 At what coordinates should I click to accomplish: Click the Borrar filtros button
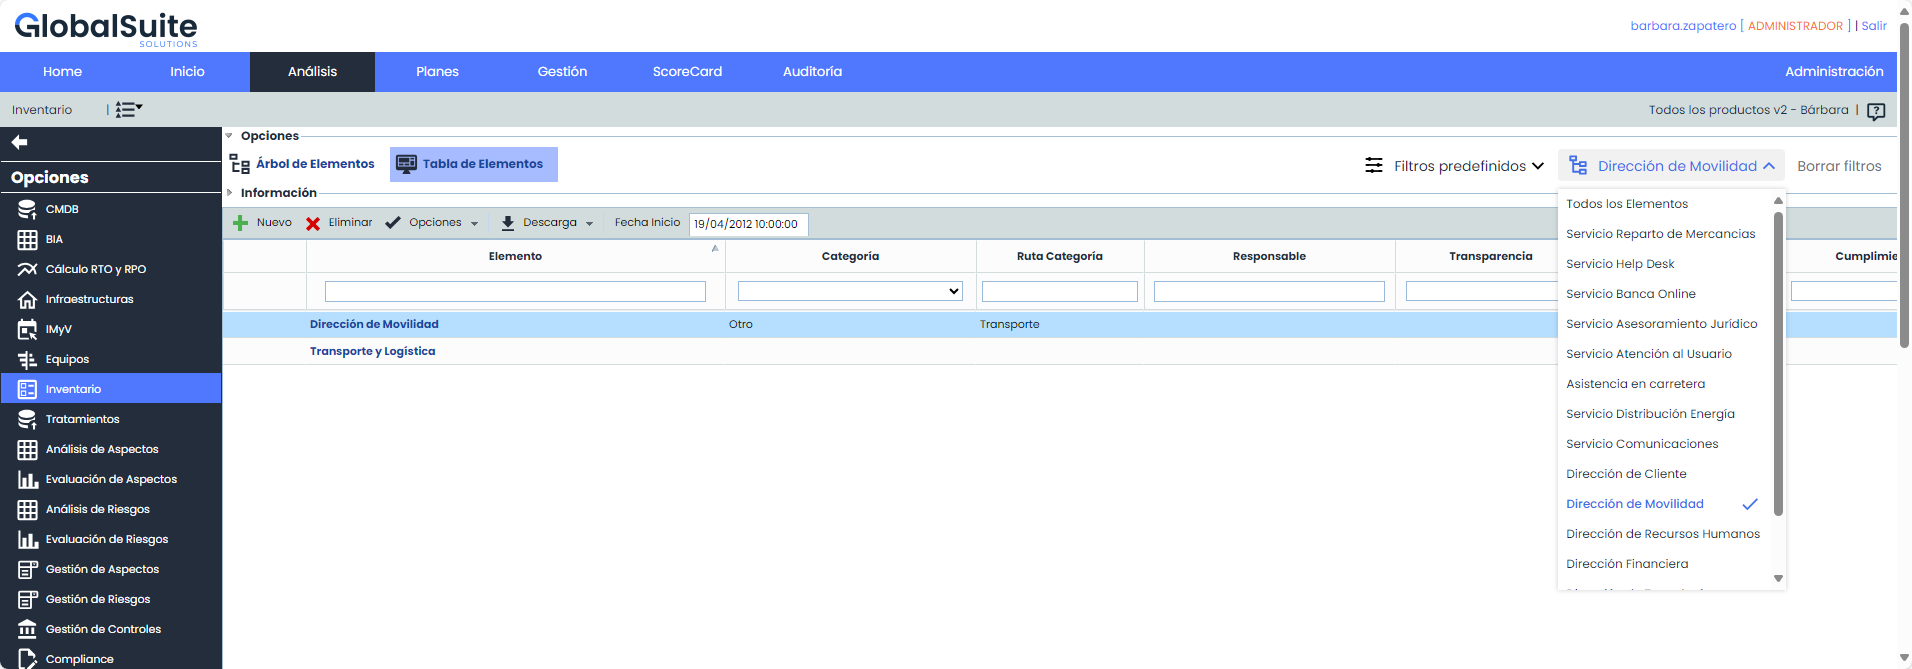pos(1838,166)
